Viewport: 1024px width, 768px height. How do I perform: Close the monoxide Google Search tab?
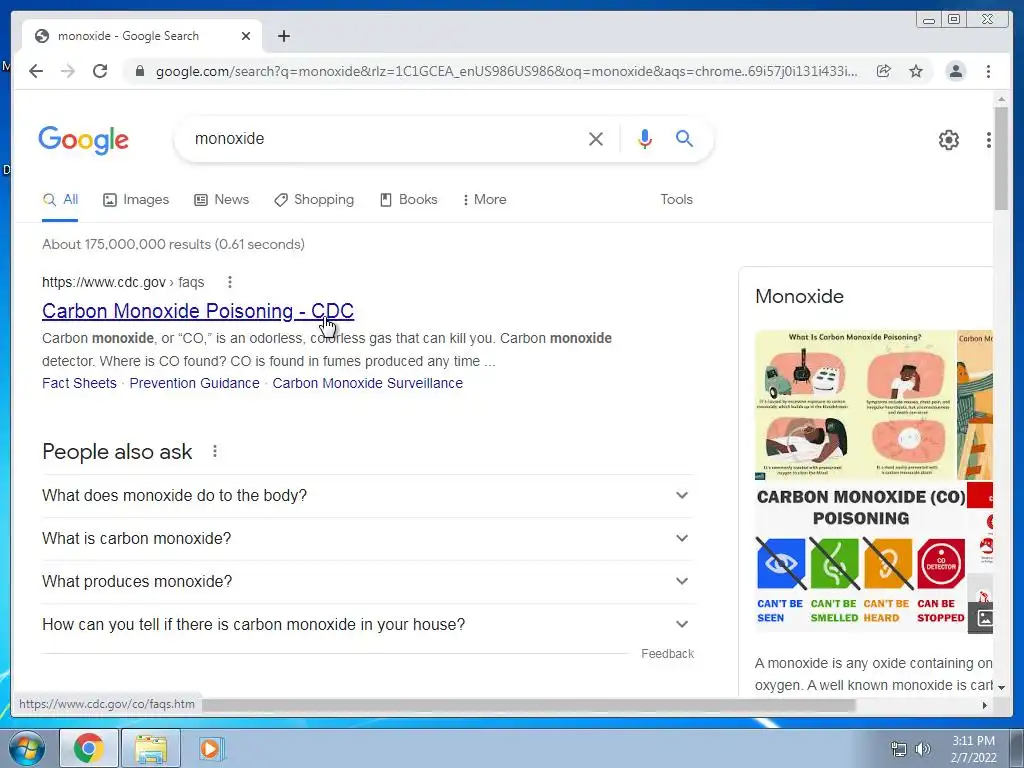pyautogui.click(x=246, y=36)
